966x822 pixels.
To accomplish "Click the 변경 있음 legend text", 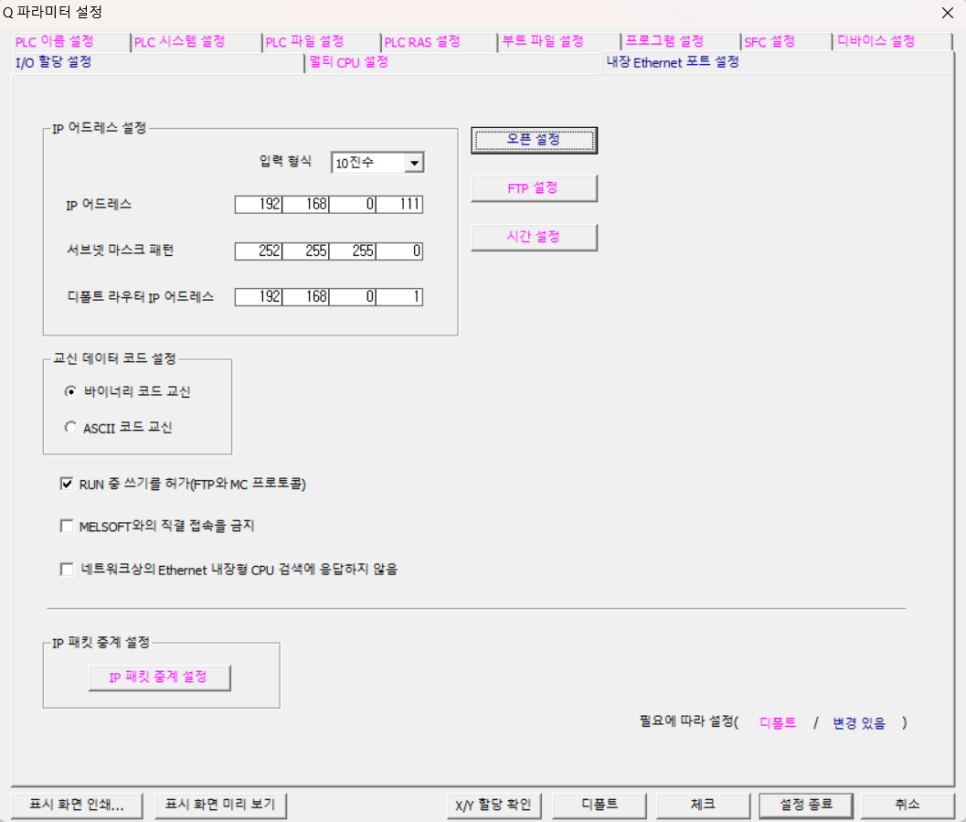I will tap(859, 723).
